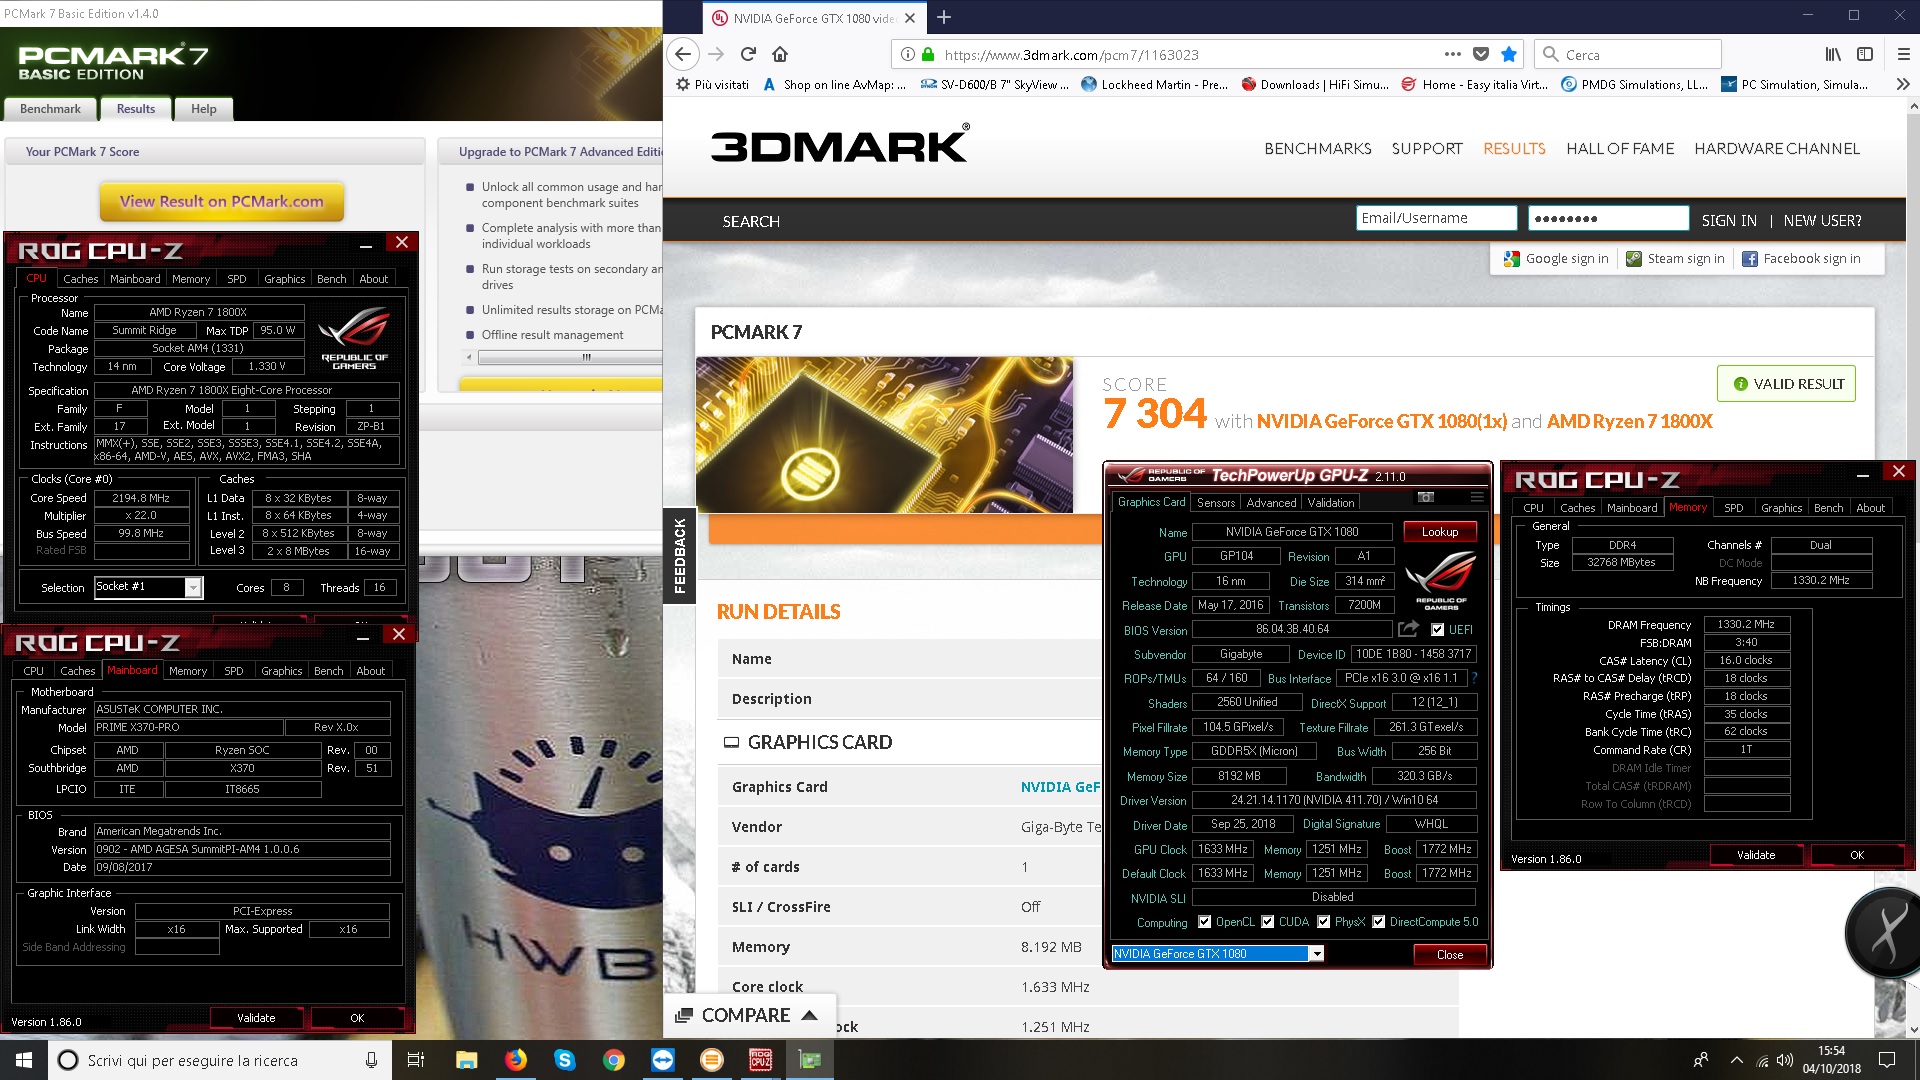Open File Explorer from the taskbar

[467, 1060]
